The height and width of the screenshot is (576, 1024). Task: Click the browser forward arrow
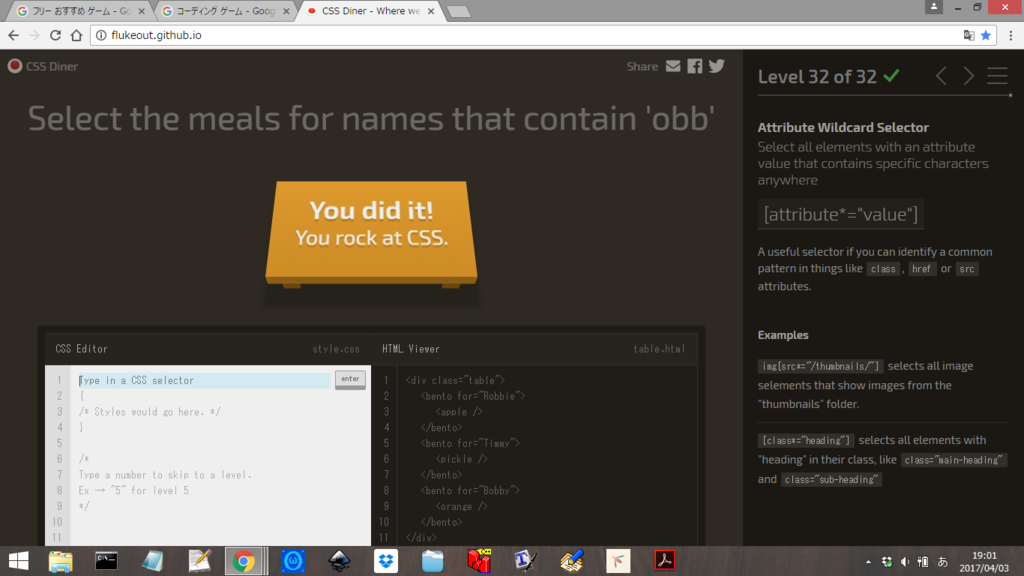click(x=35, y=35)
